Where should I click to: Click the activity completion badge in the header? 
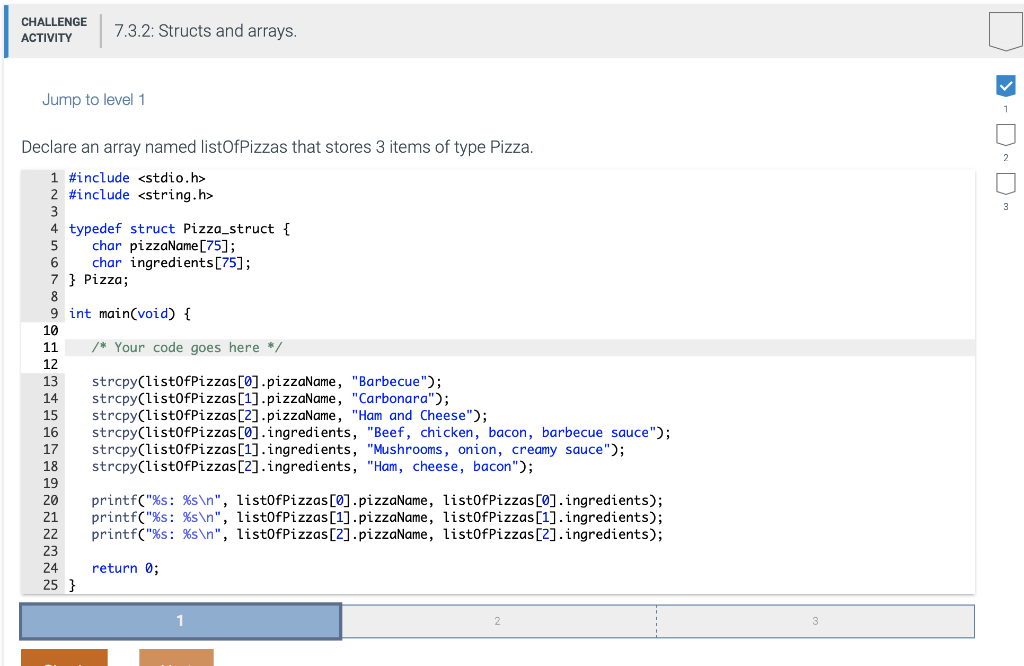click(1005, 31)
